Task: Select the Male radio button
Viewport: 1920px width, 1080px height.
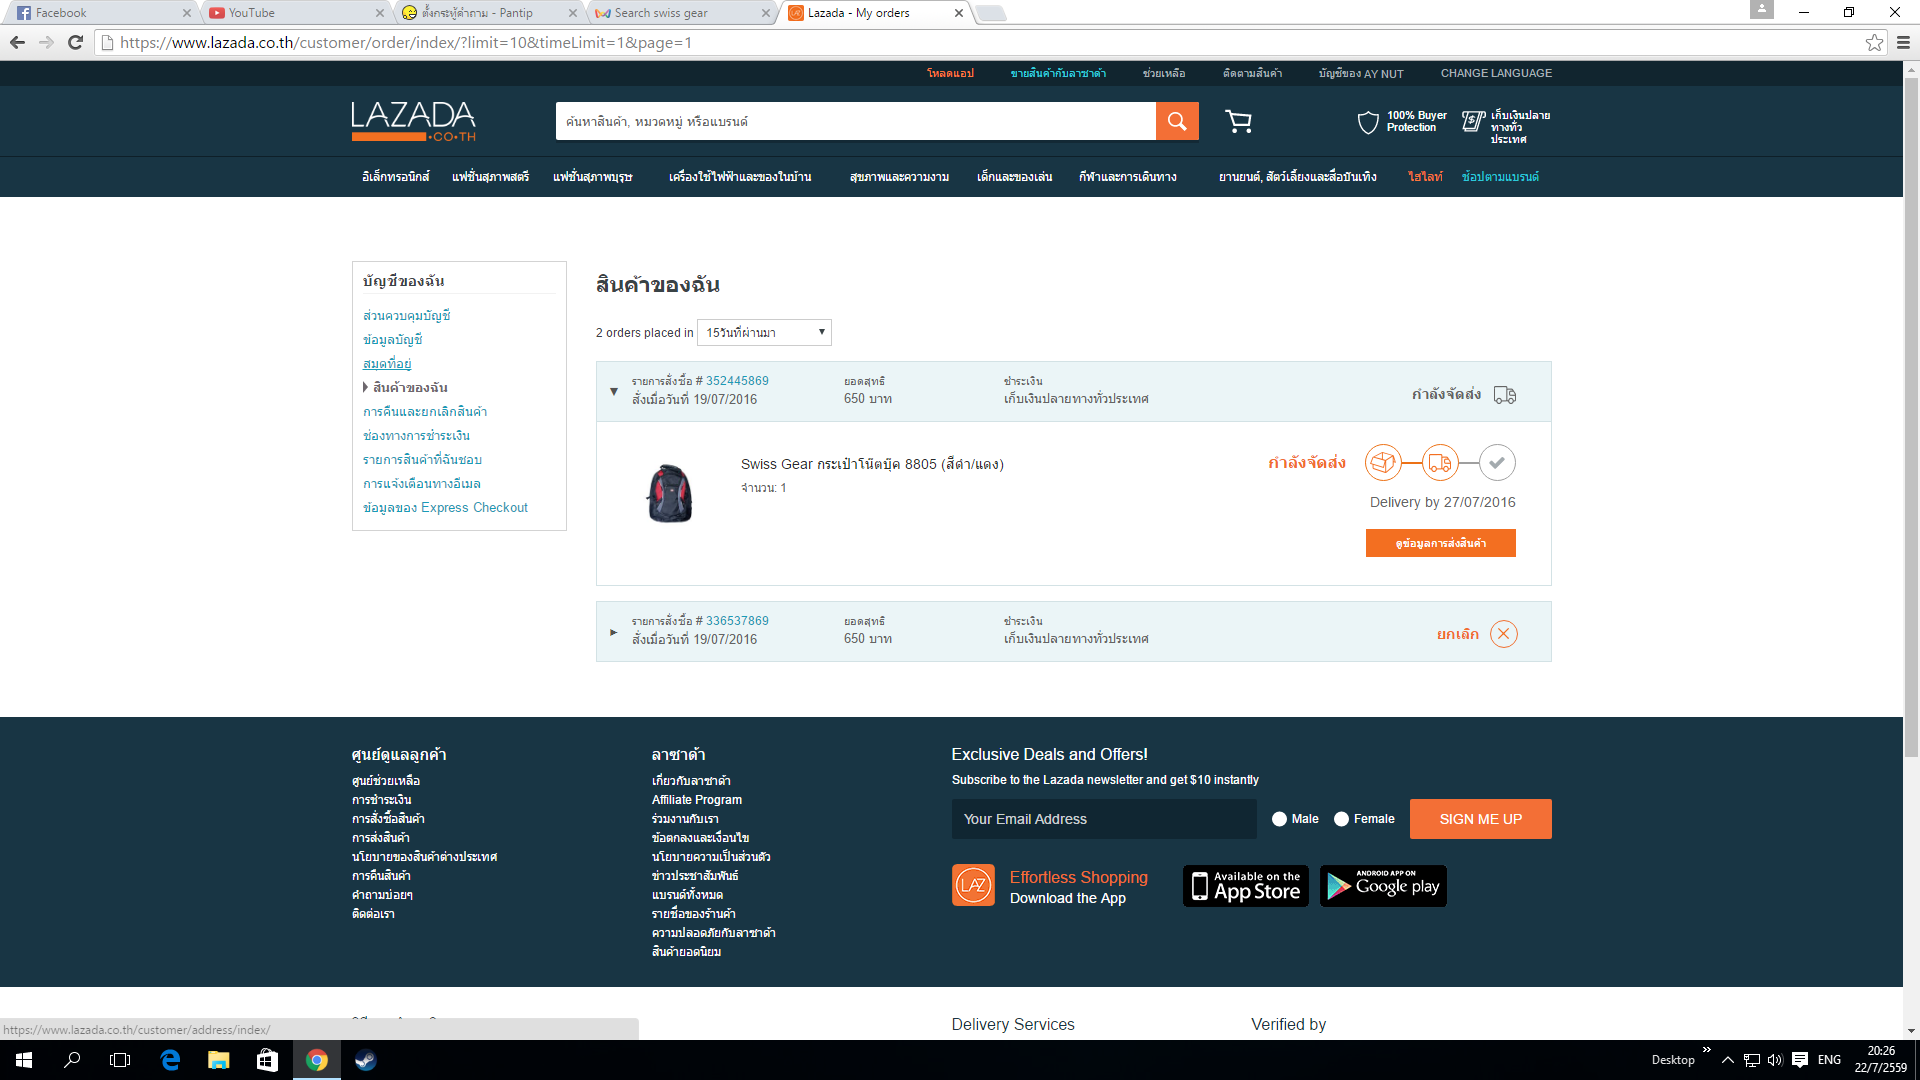Action: tap(1279, 819)
